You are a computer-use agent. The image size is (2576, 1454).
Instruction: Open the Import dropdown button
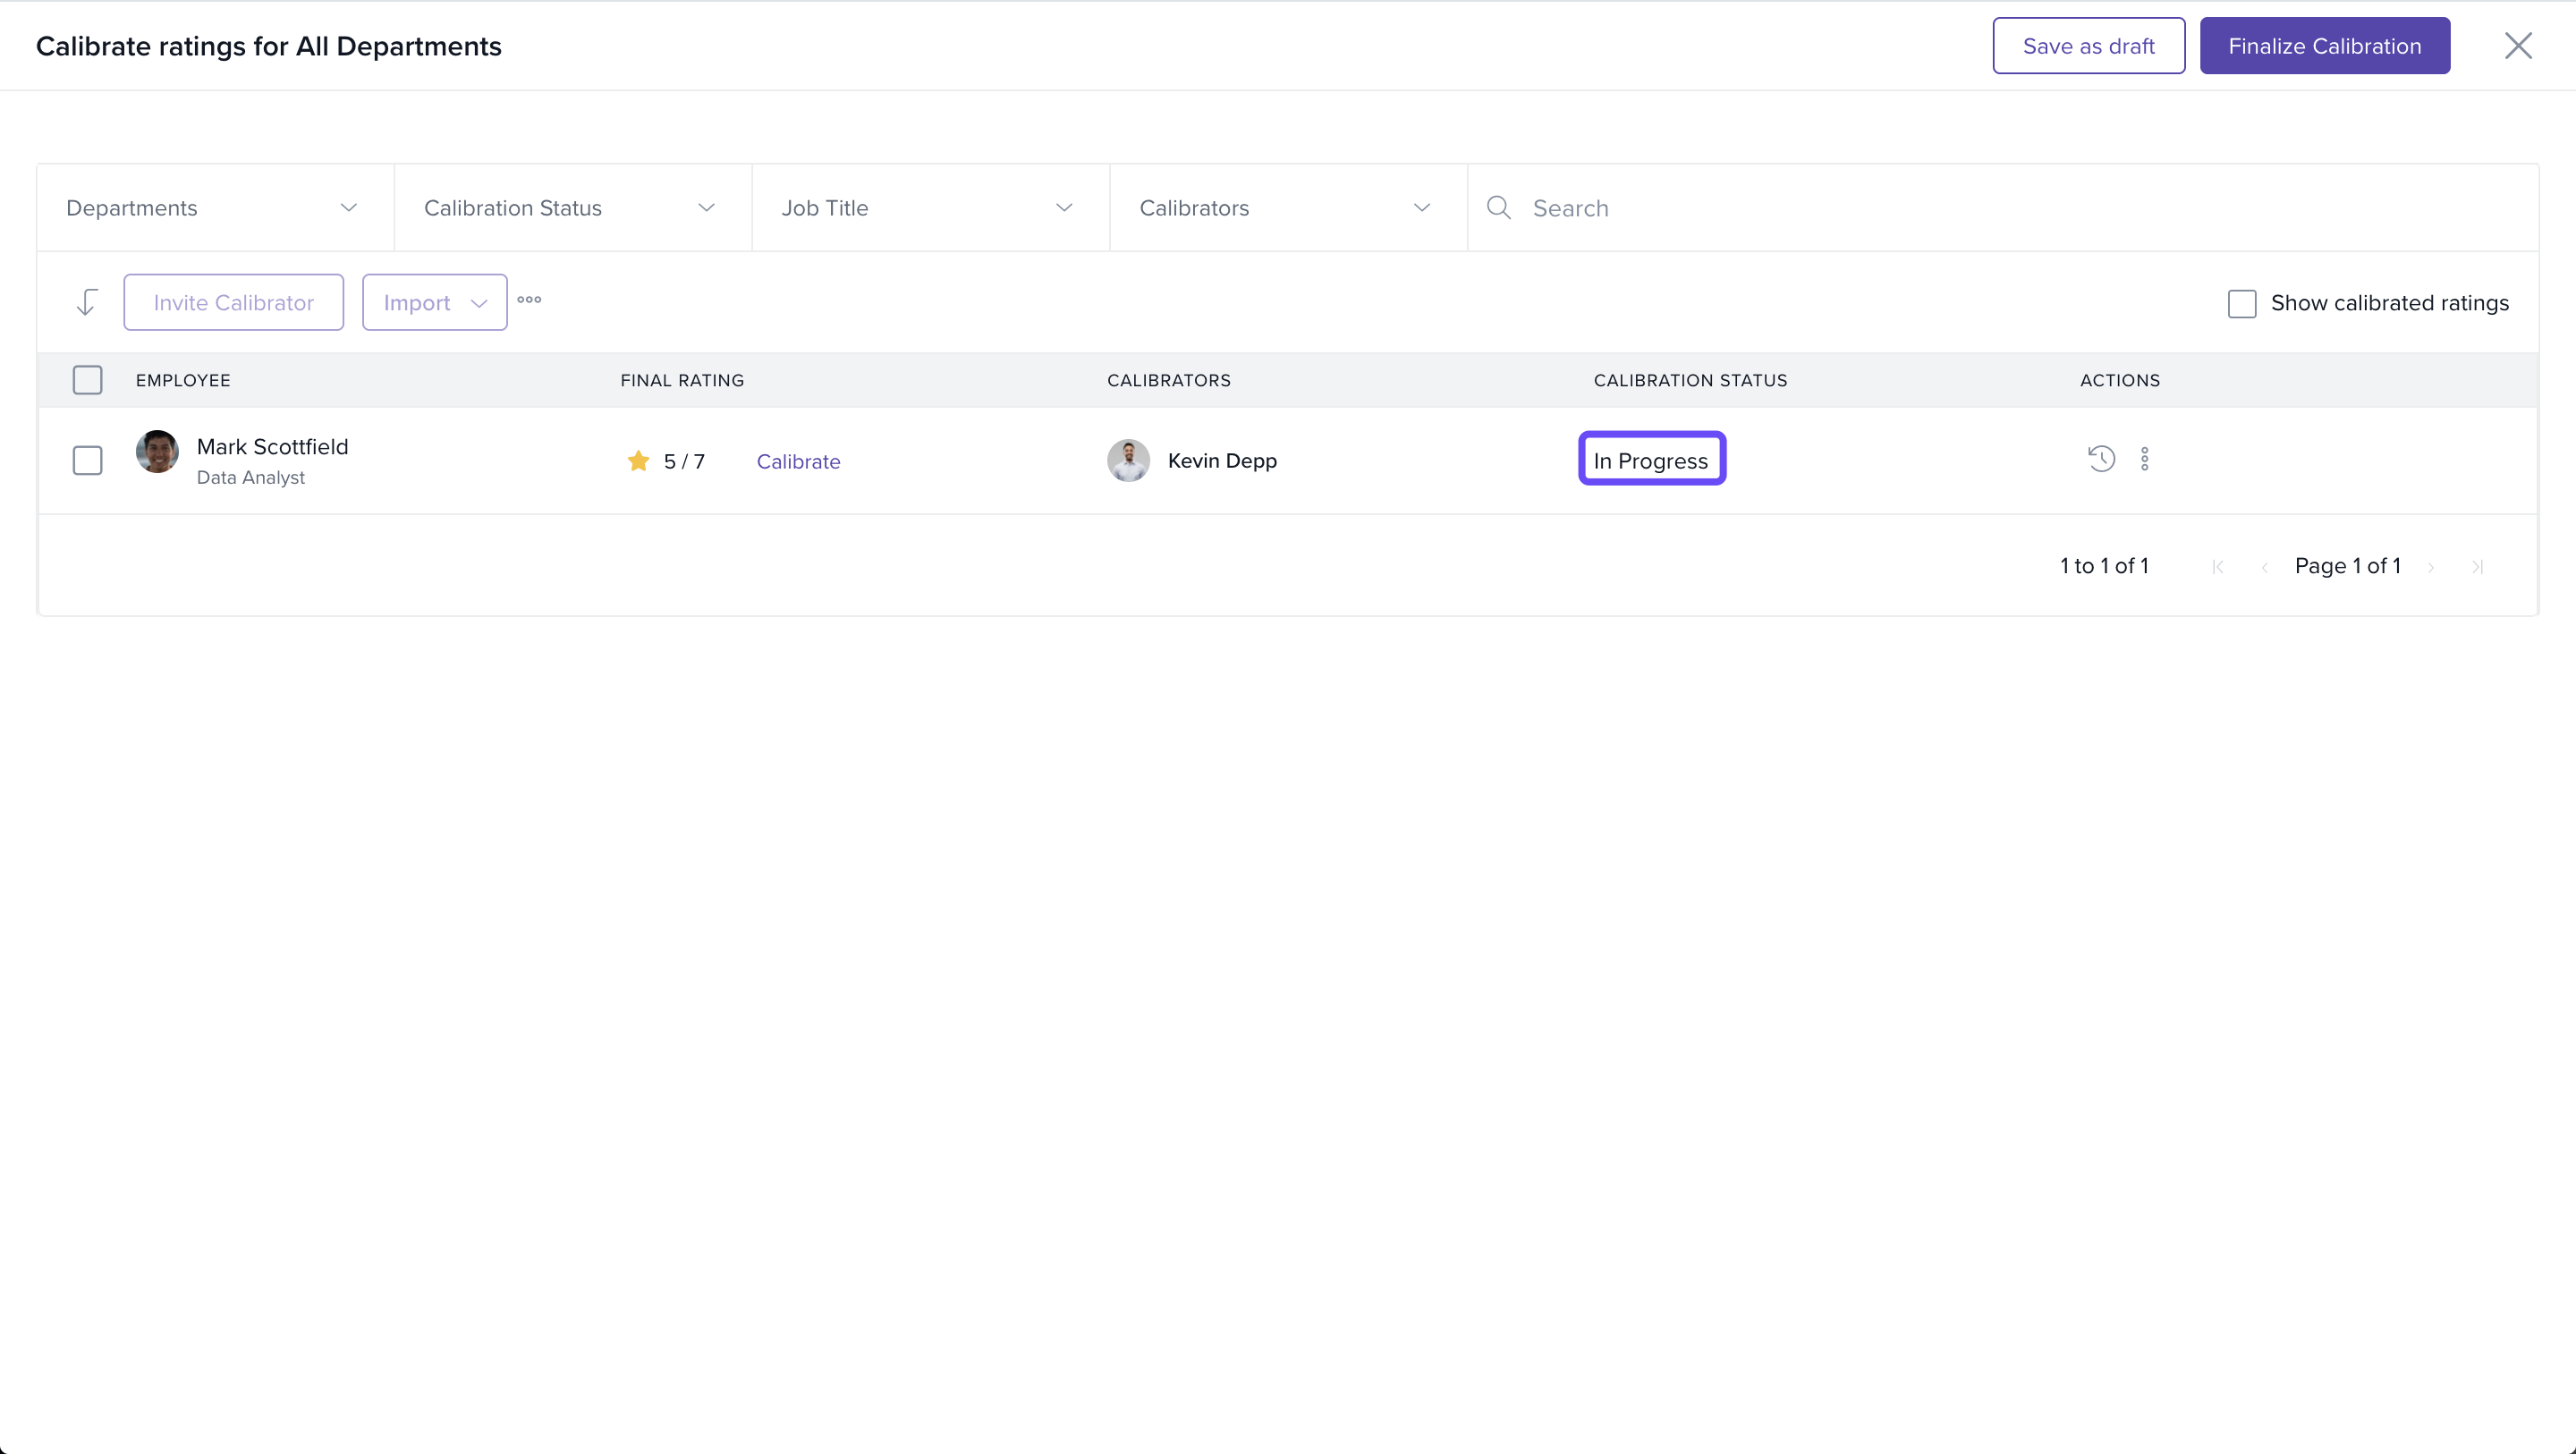pos(434,303)
